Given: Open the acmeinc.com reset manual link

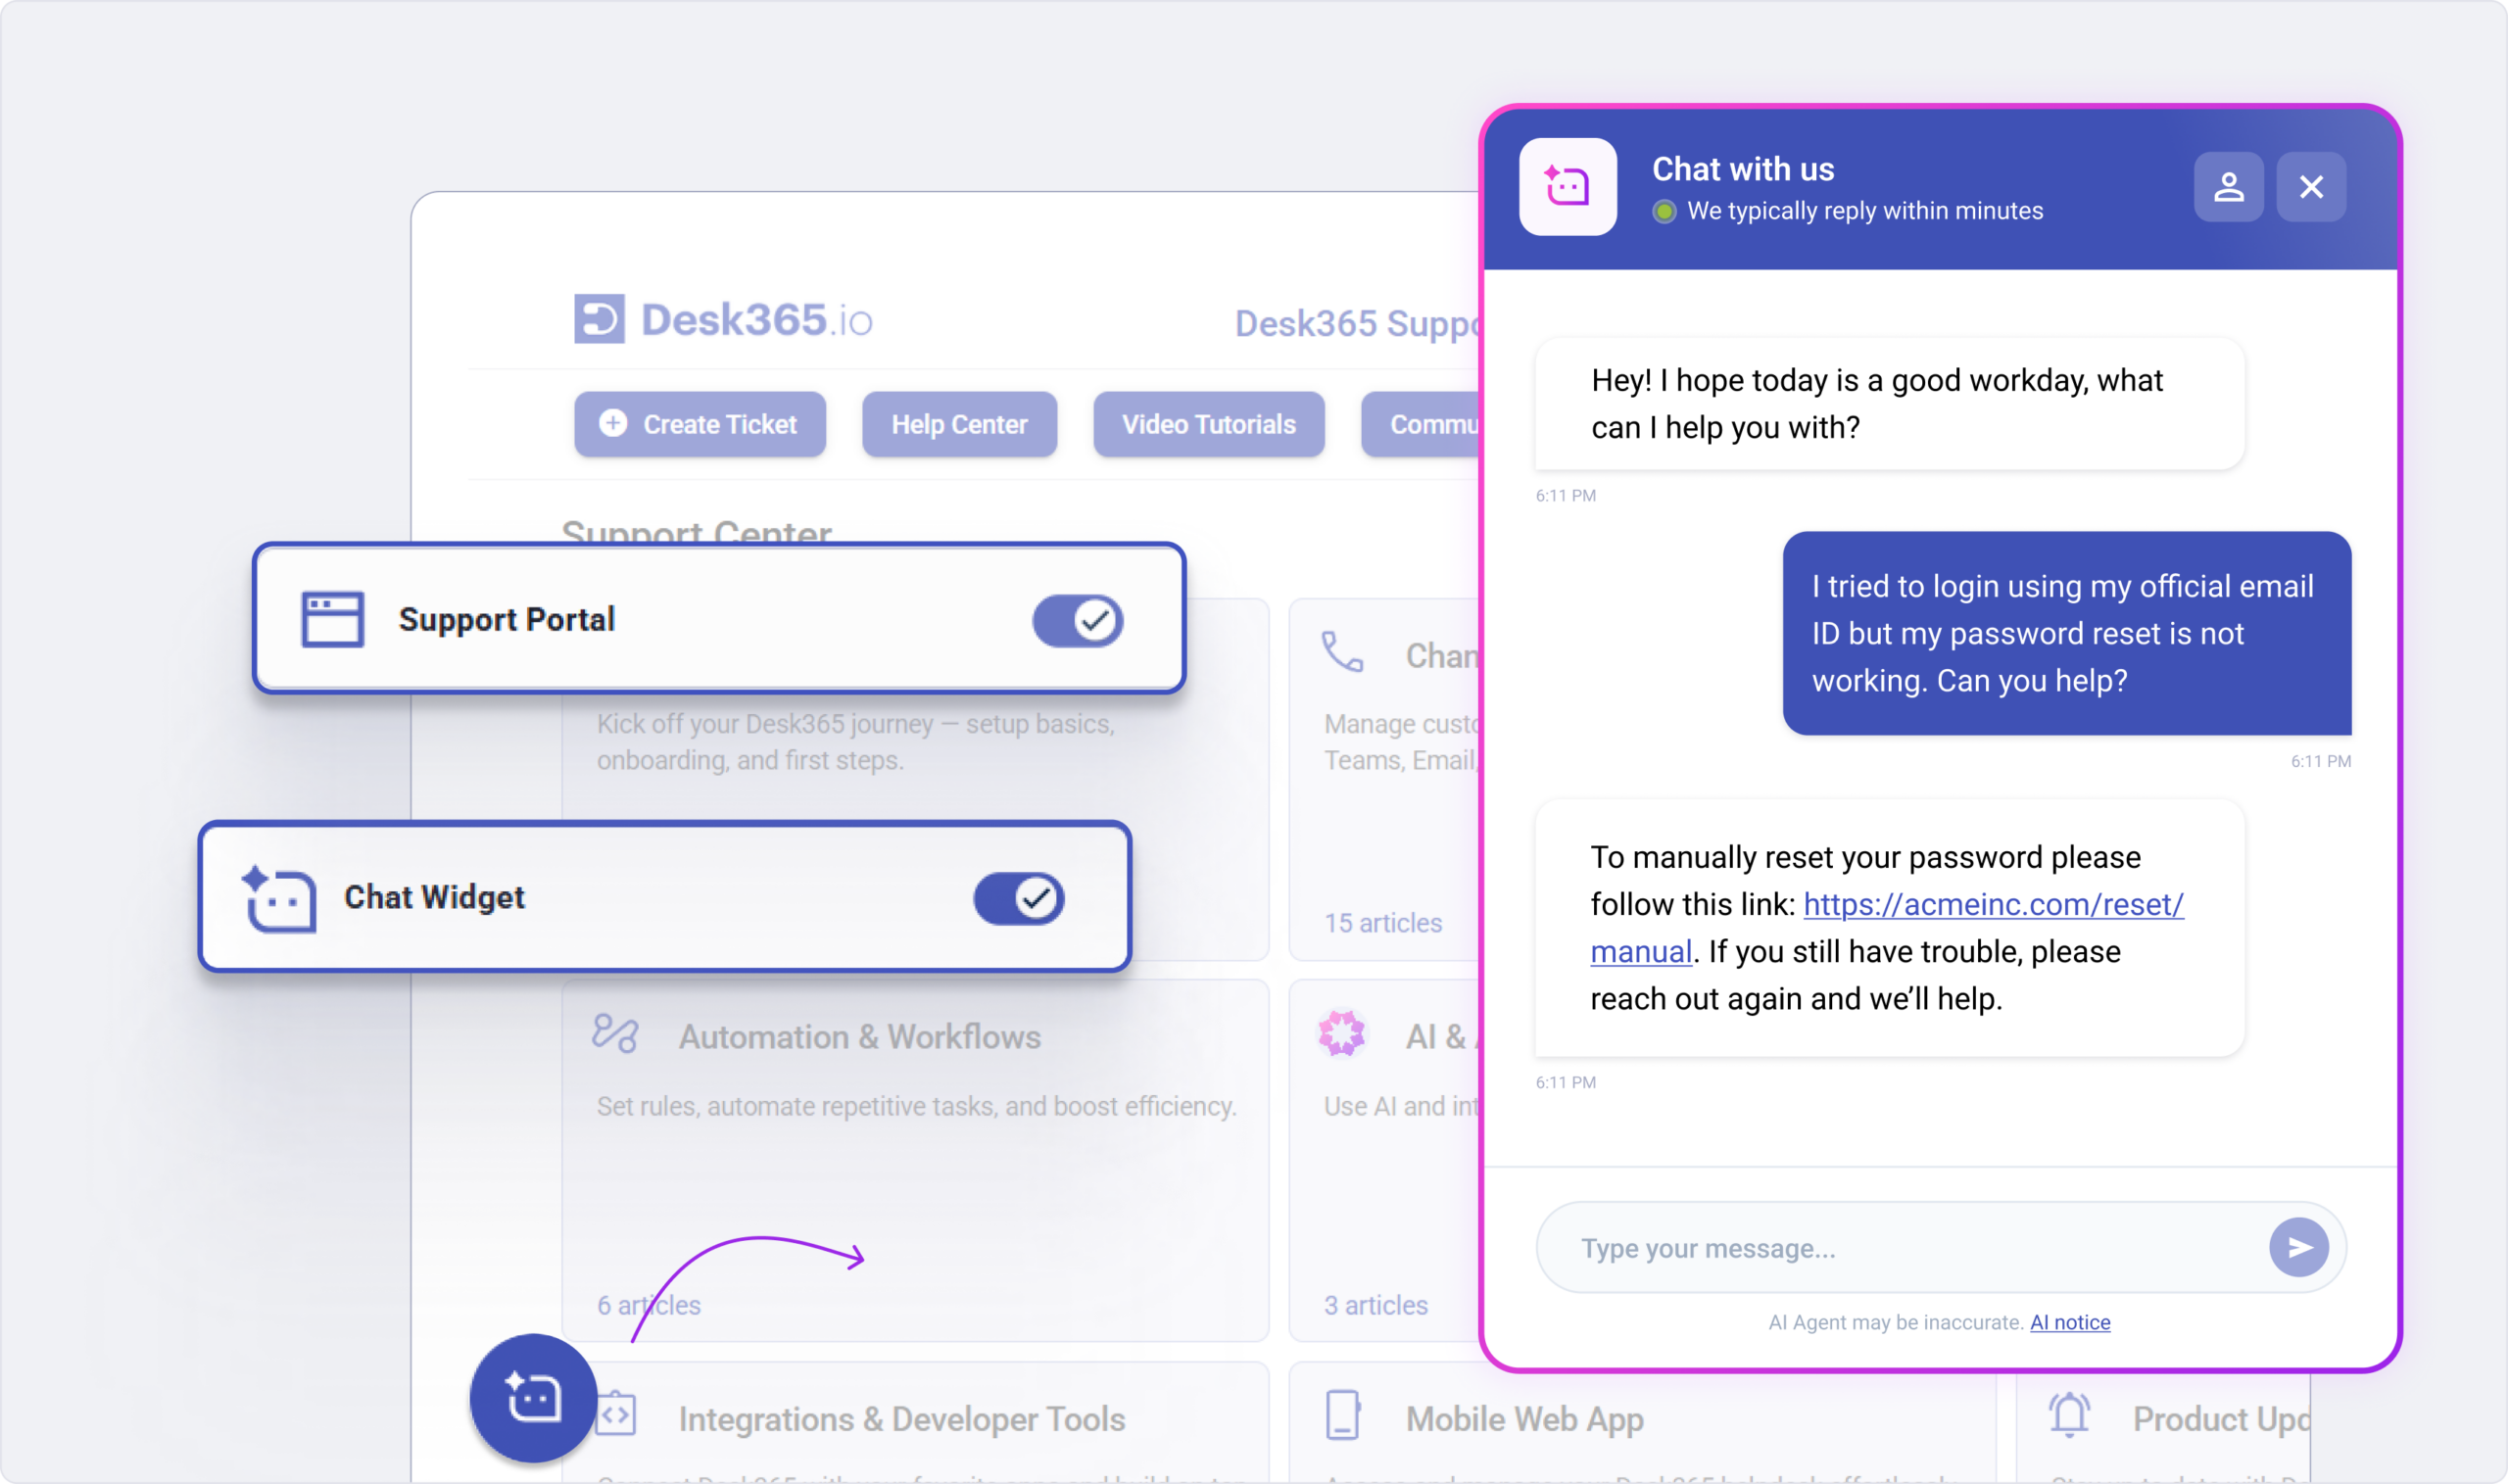Looking at the screenshot, I should (x=1992, y=904).
